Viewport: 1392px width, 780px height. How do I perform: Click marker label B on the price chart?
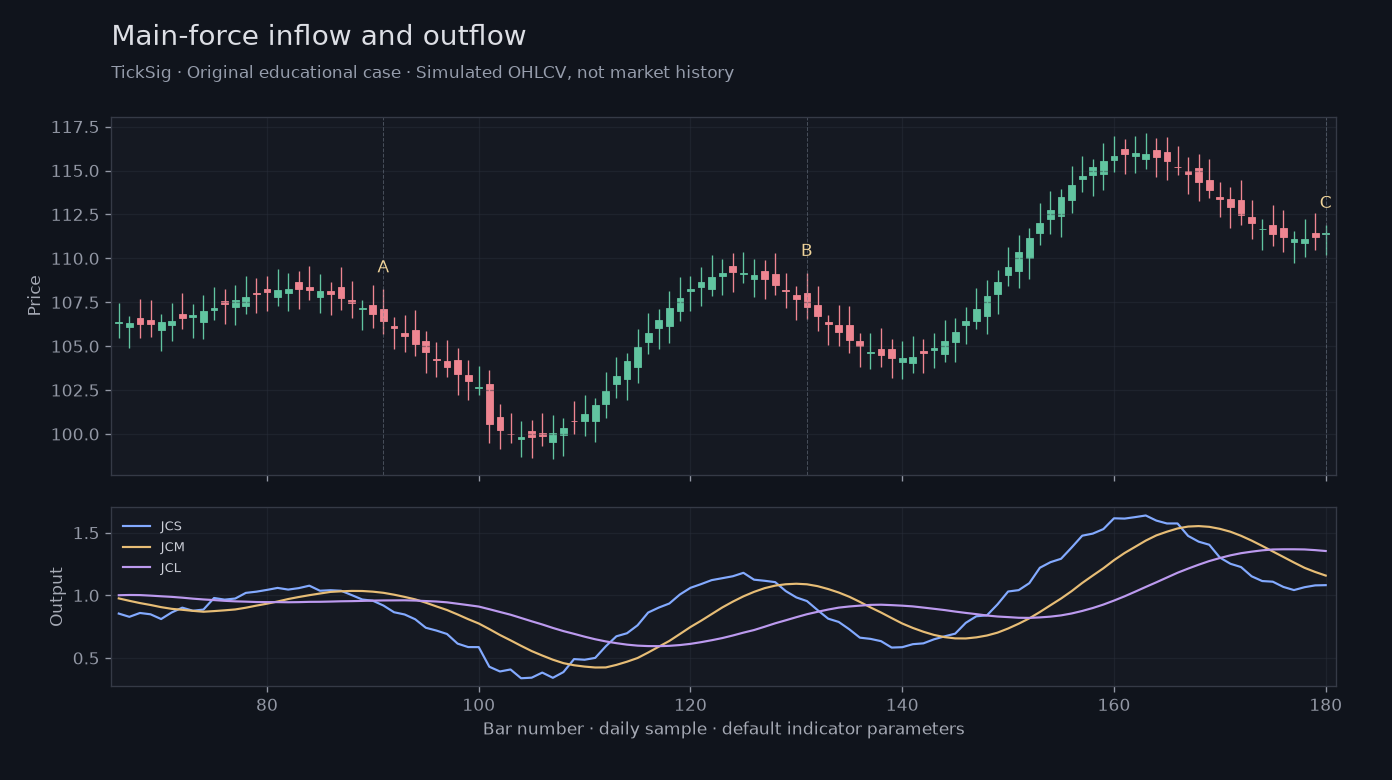tap(806, 251)
